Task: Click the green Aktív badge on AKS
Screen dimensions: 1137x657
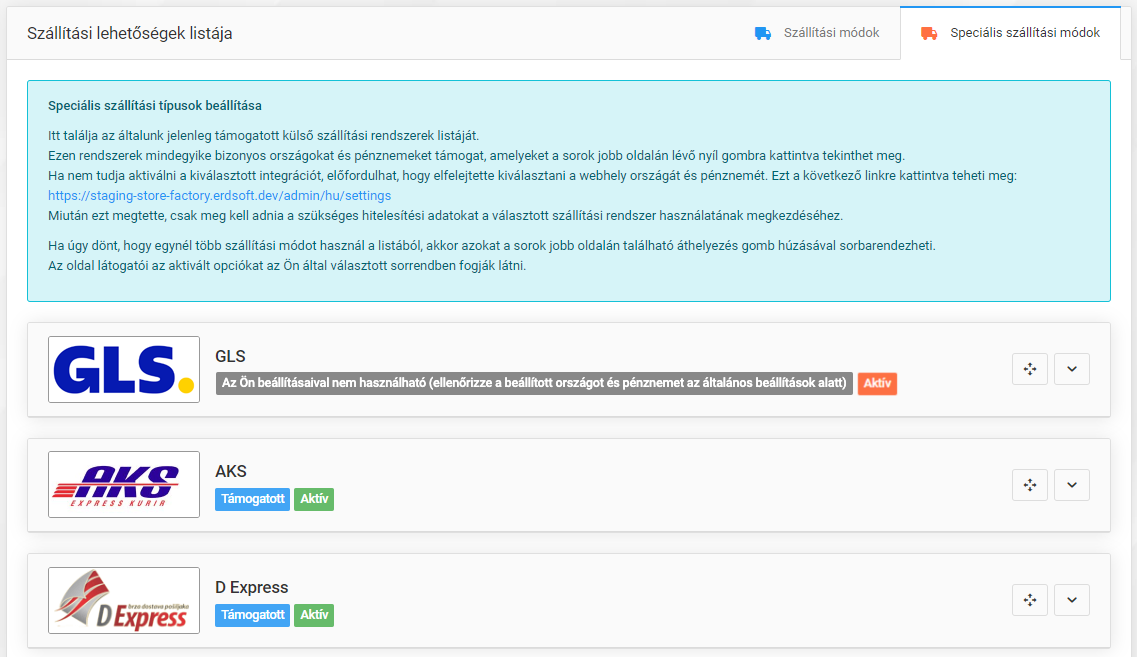Action: [x=314, y=499]
